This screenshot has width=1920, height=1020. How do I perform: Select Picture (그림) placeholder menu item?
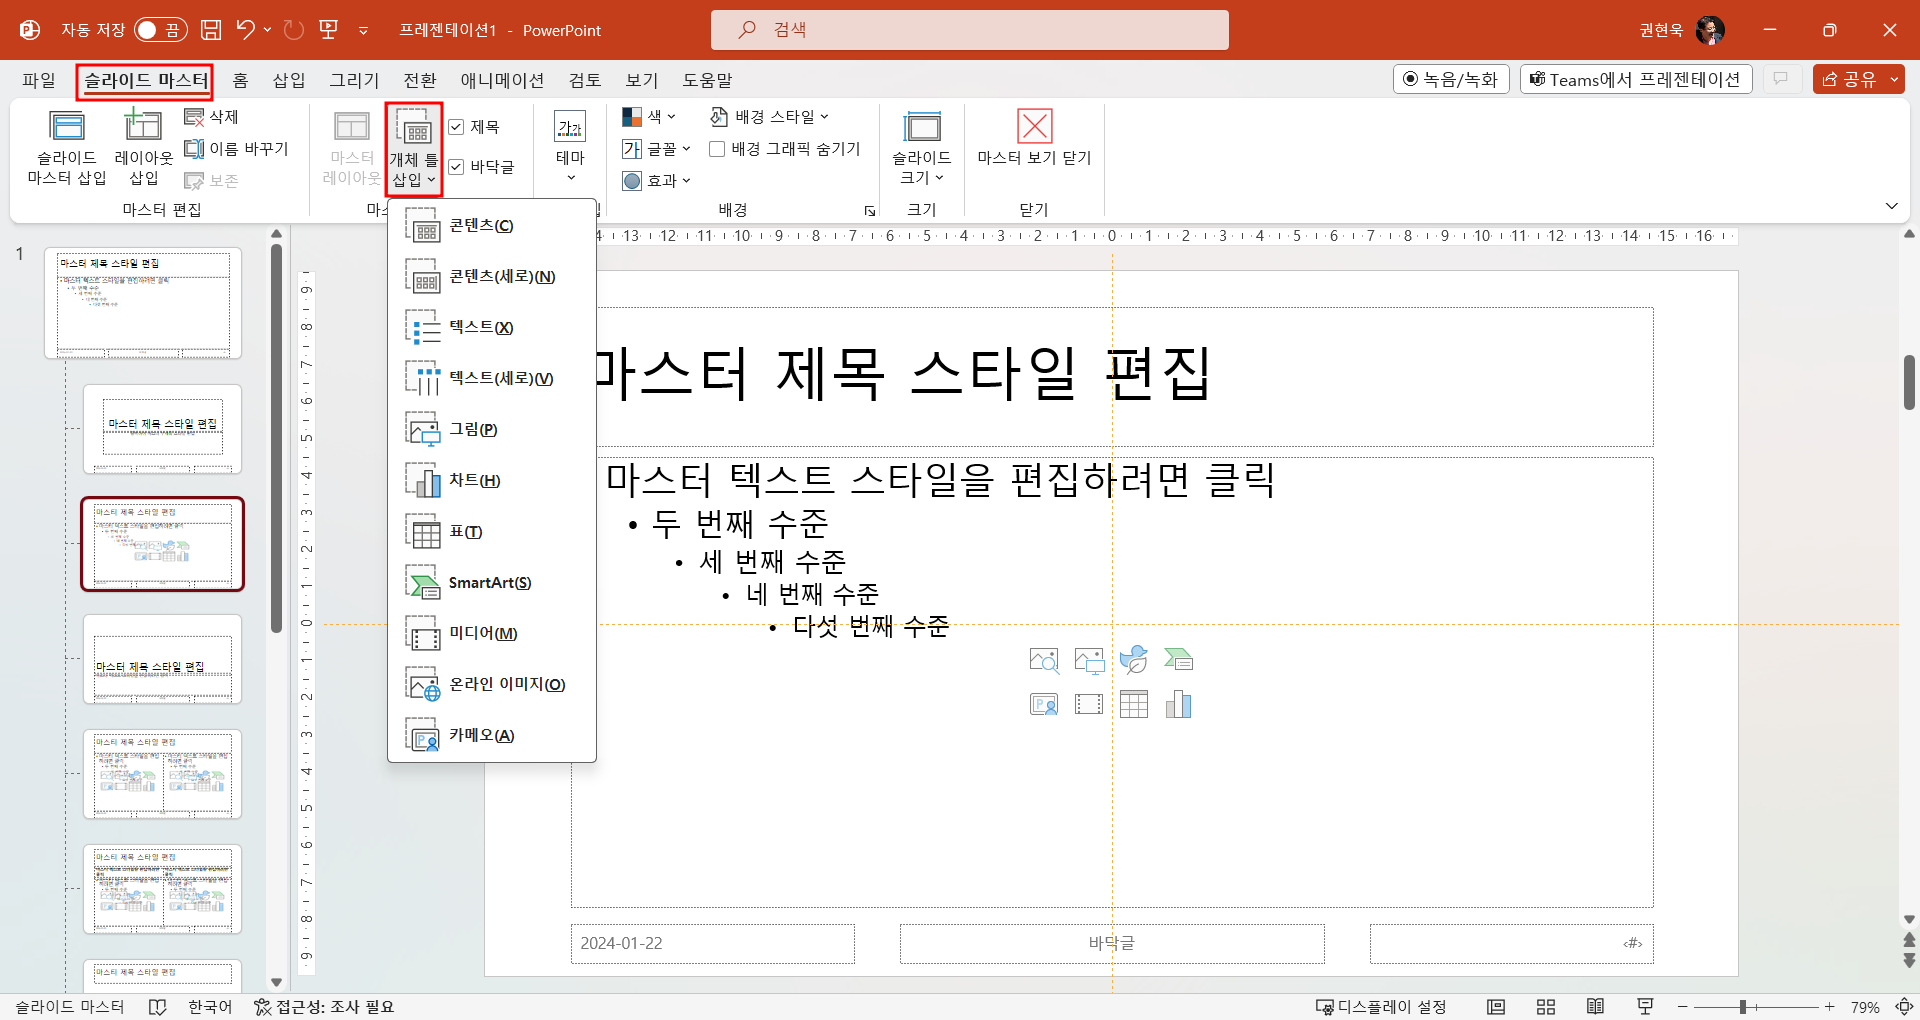coord(491,430)
